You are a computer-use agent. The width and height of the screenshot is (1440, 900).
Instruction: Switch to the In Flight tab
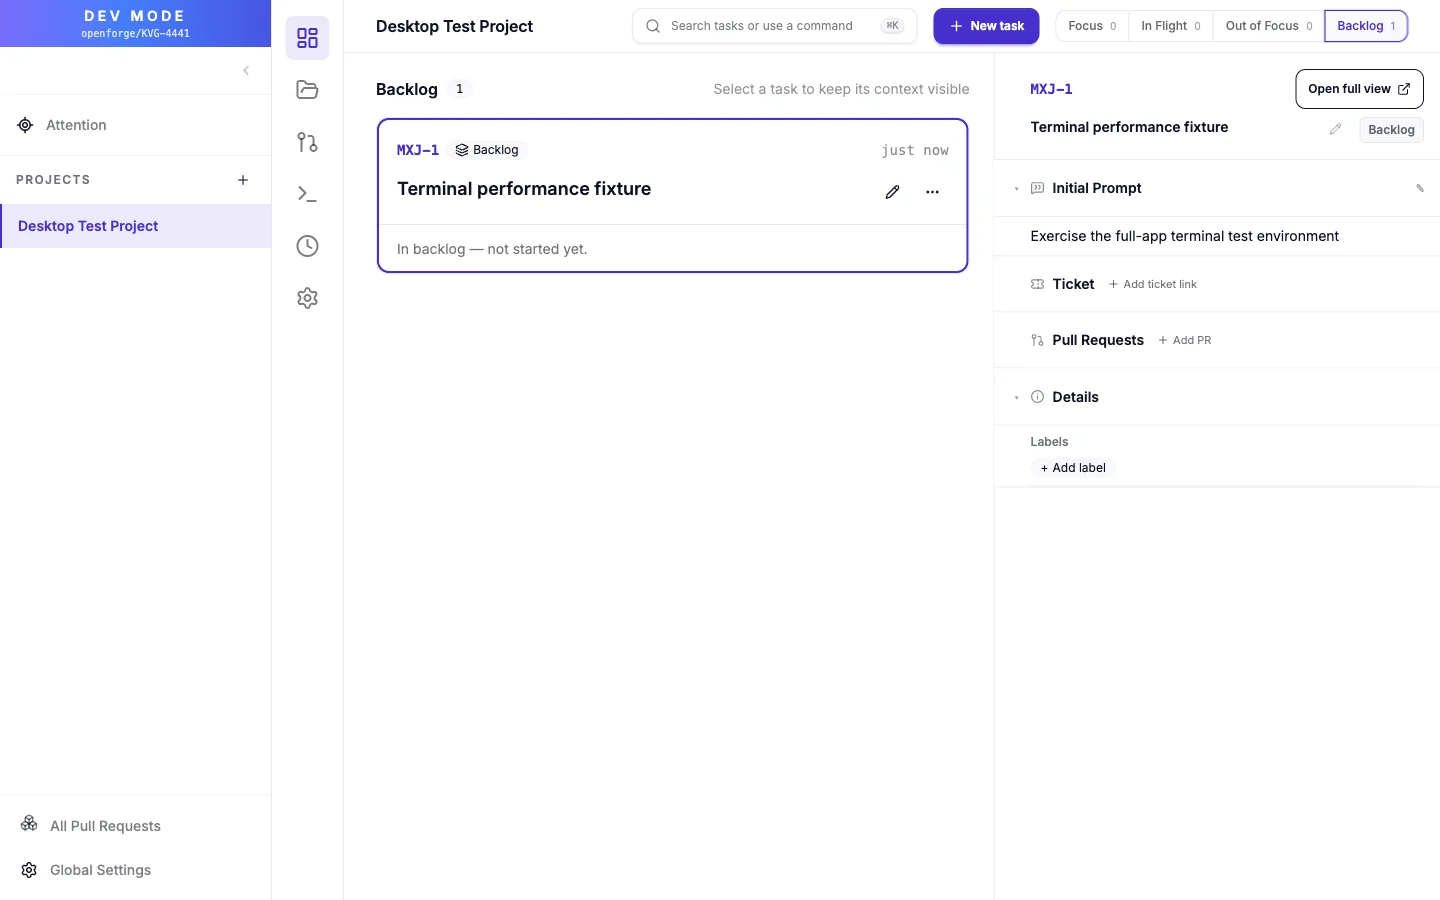[1170, 26]
